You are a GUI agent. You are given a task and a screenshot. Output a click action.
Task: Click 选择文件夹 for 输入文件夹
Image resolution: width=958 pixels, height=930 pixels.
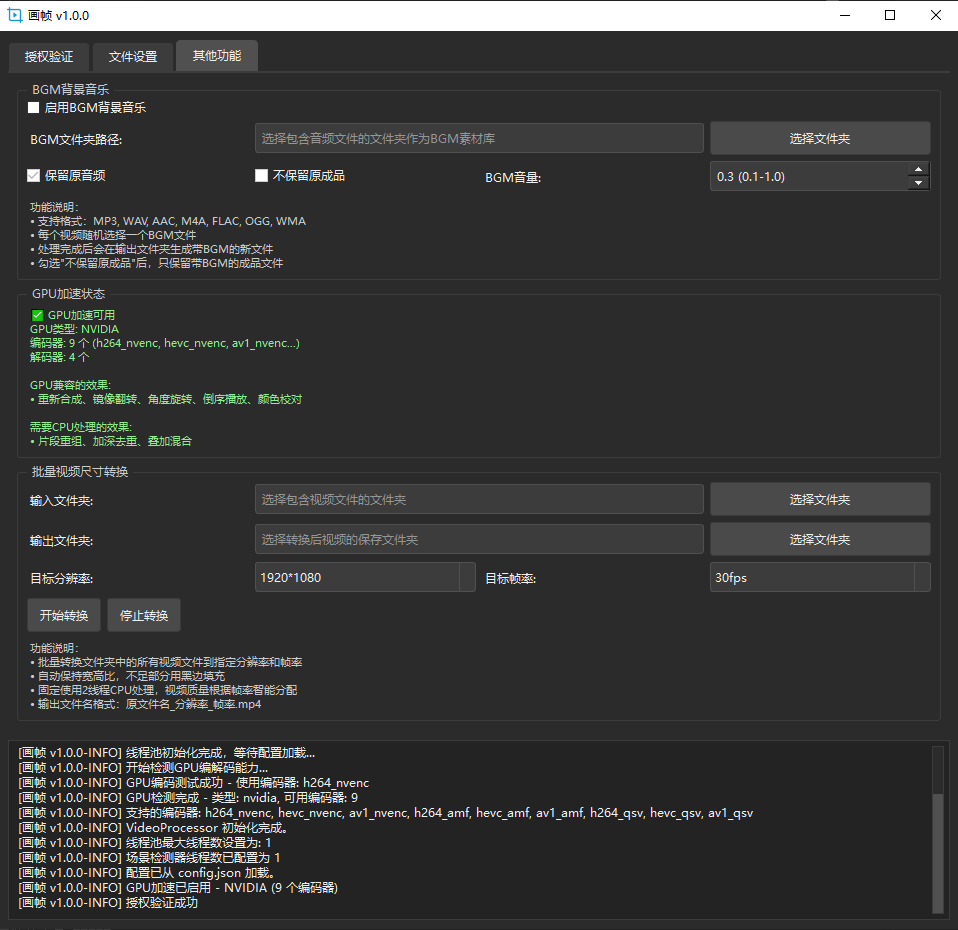(819, 499)
